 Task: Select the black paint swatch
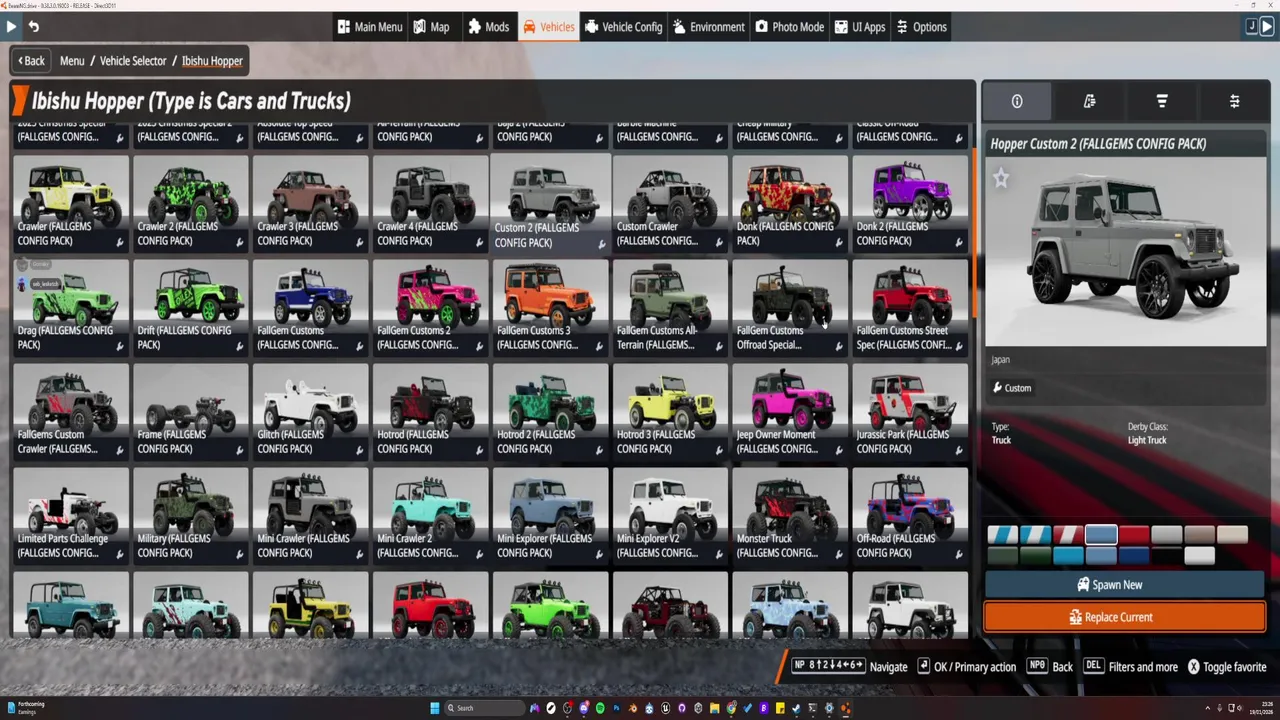click(1167, 556)
